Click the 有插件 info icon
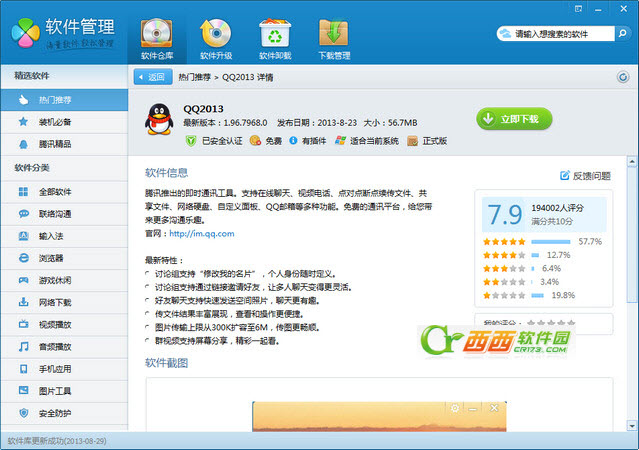639x450 pixels. click(x=293, y=140)
